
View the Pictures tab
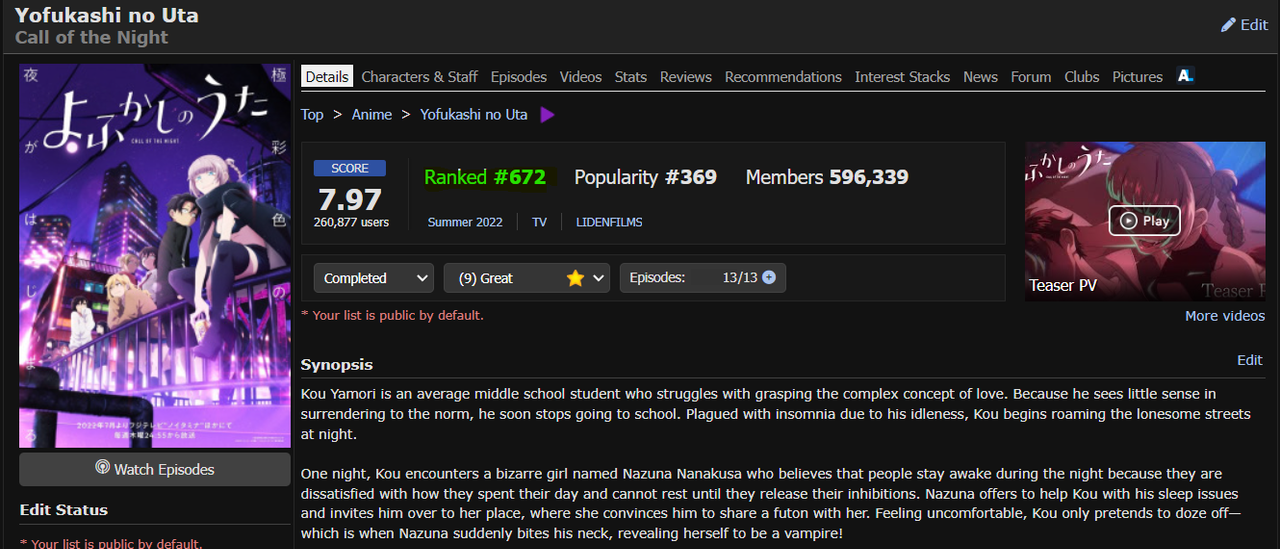1138,77
